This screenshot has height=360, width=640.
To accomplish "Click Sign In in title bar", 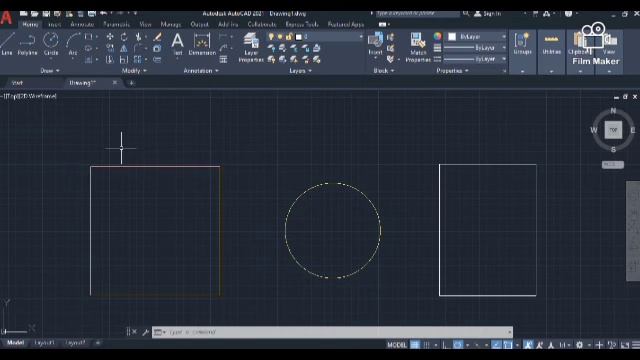I will (x=487, y=13).
